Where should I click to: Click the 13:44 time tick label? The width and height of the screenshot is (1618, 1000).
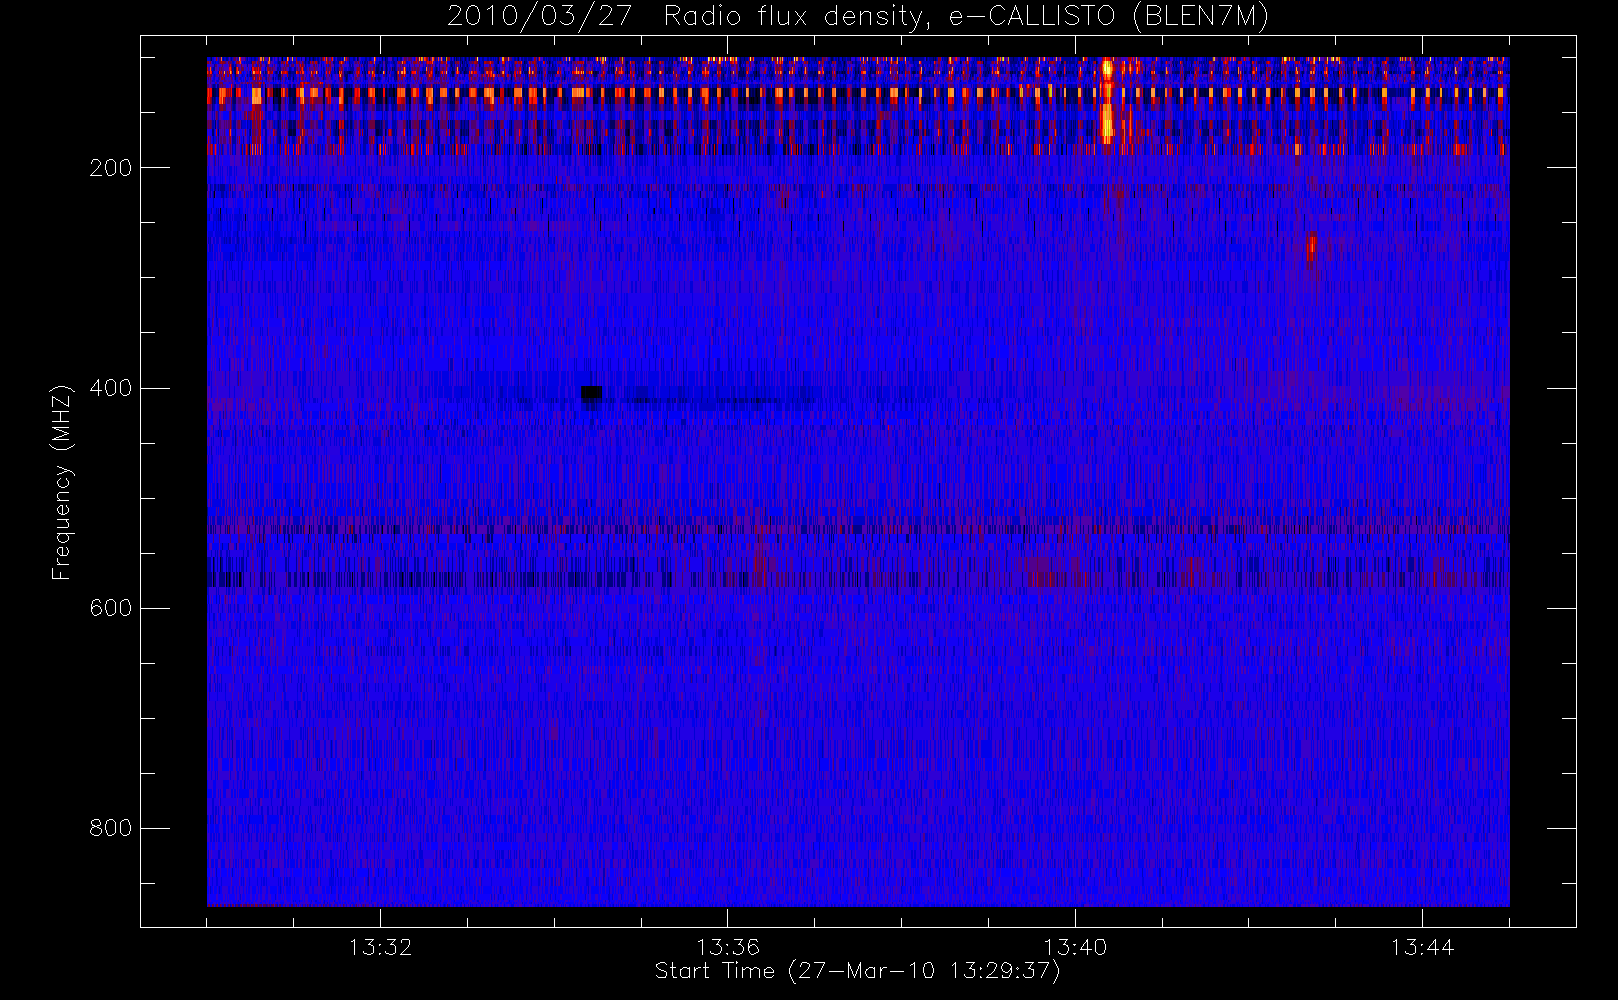pyautogui.click(x=1422, y=947)
